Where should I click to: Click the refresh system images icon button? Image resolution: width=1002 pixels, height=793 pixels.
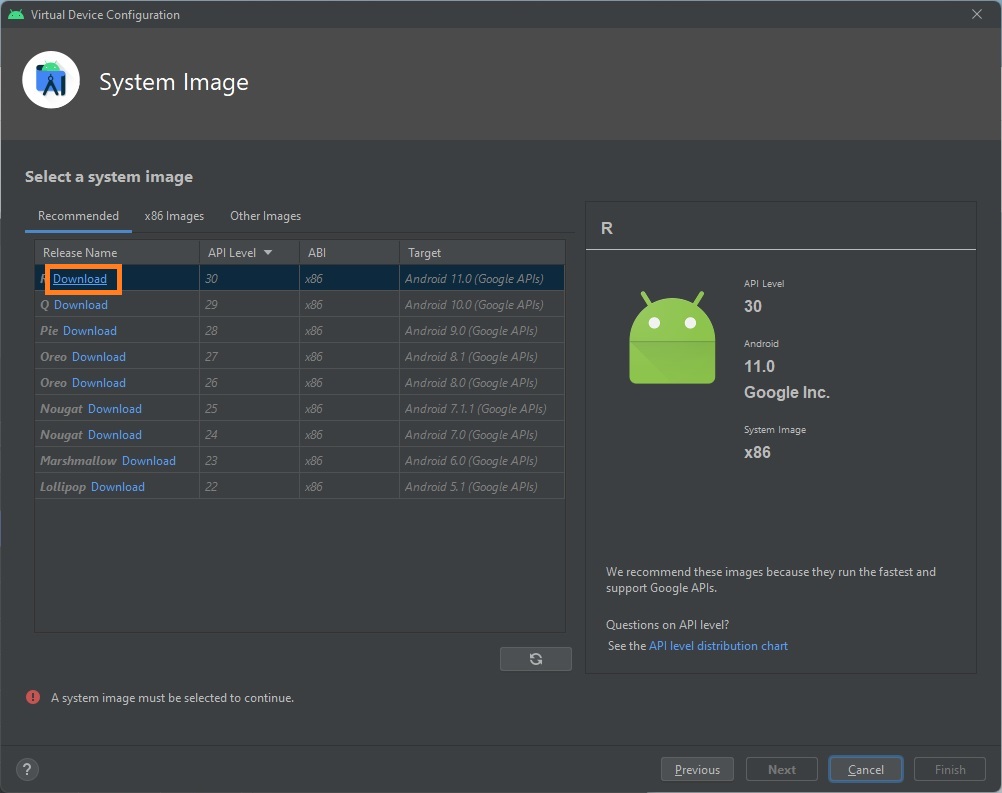tap(536, 659)
